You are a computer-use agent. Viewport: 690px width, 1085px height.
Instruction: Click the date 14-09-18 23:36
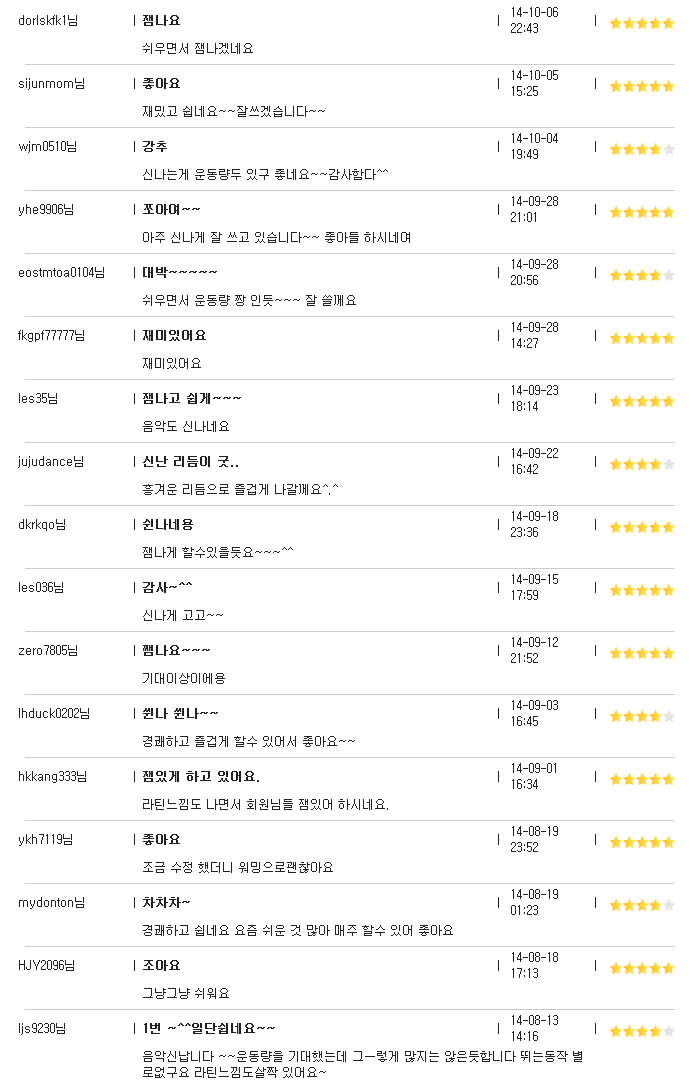[x=534, y=525]
